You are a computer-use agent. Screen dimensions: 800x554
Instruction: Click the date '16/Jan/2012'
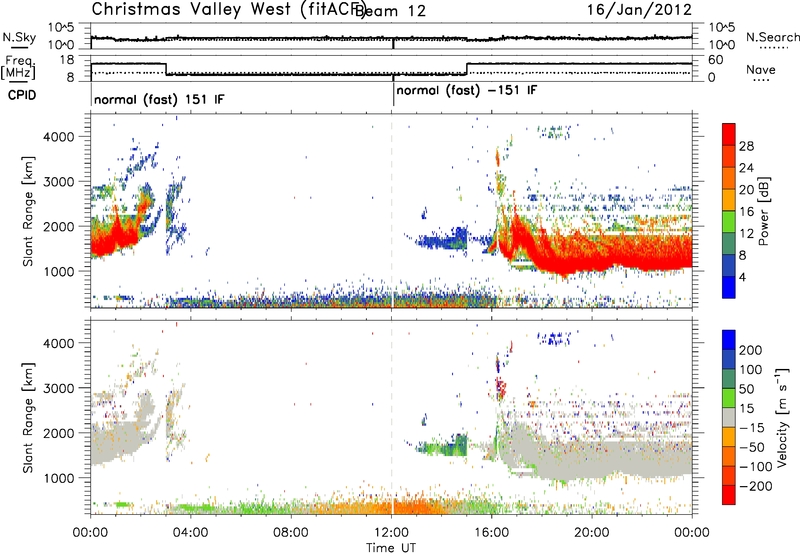pos(639,10)
